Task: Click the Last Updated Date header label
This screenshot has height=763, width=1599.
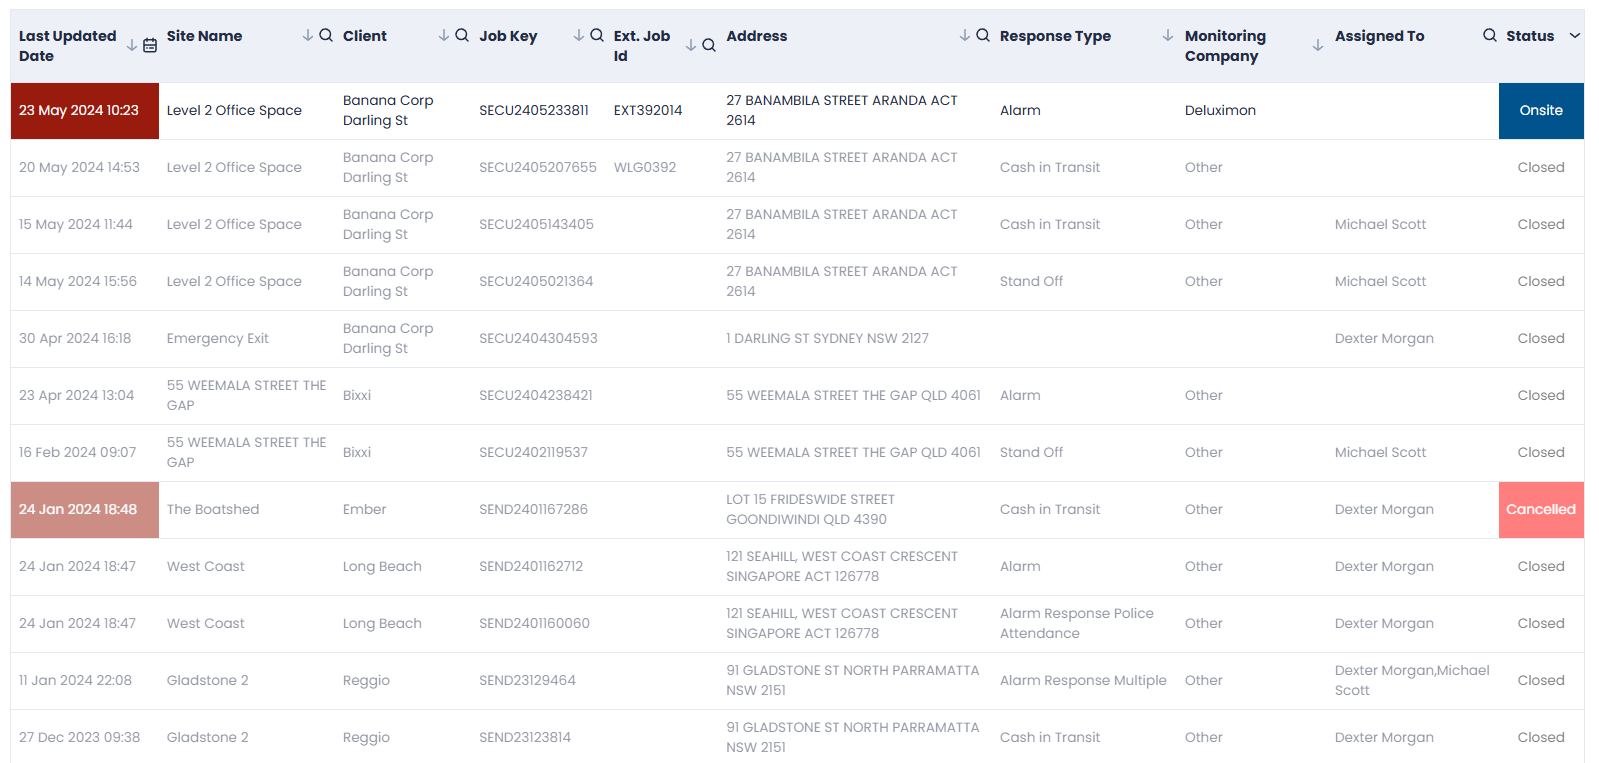Action: [68, 45]
